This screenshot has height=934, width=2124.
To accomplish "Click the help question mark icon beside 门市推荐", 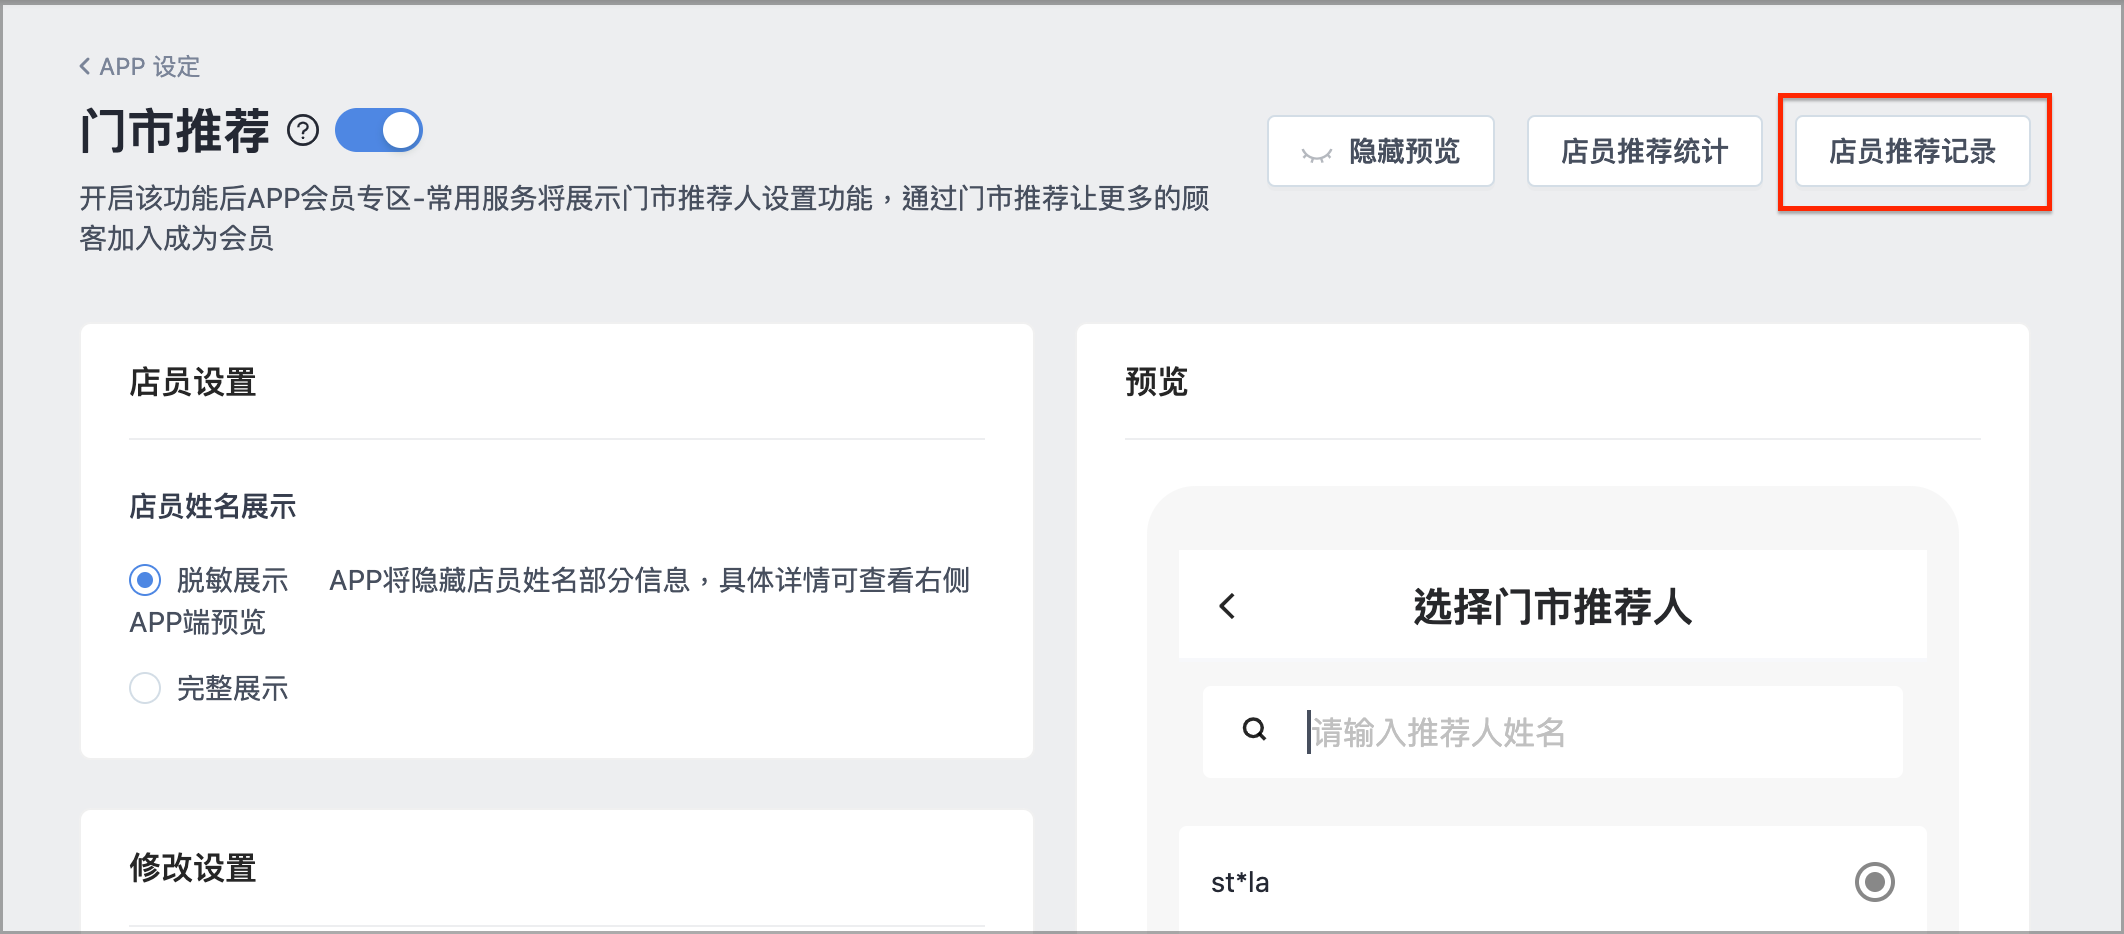I will click(303, 131).
